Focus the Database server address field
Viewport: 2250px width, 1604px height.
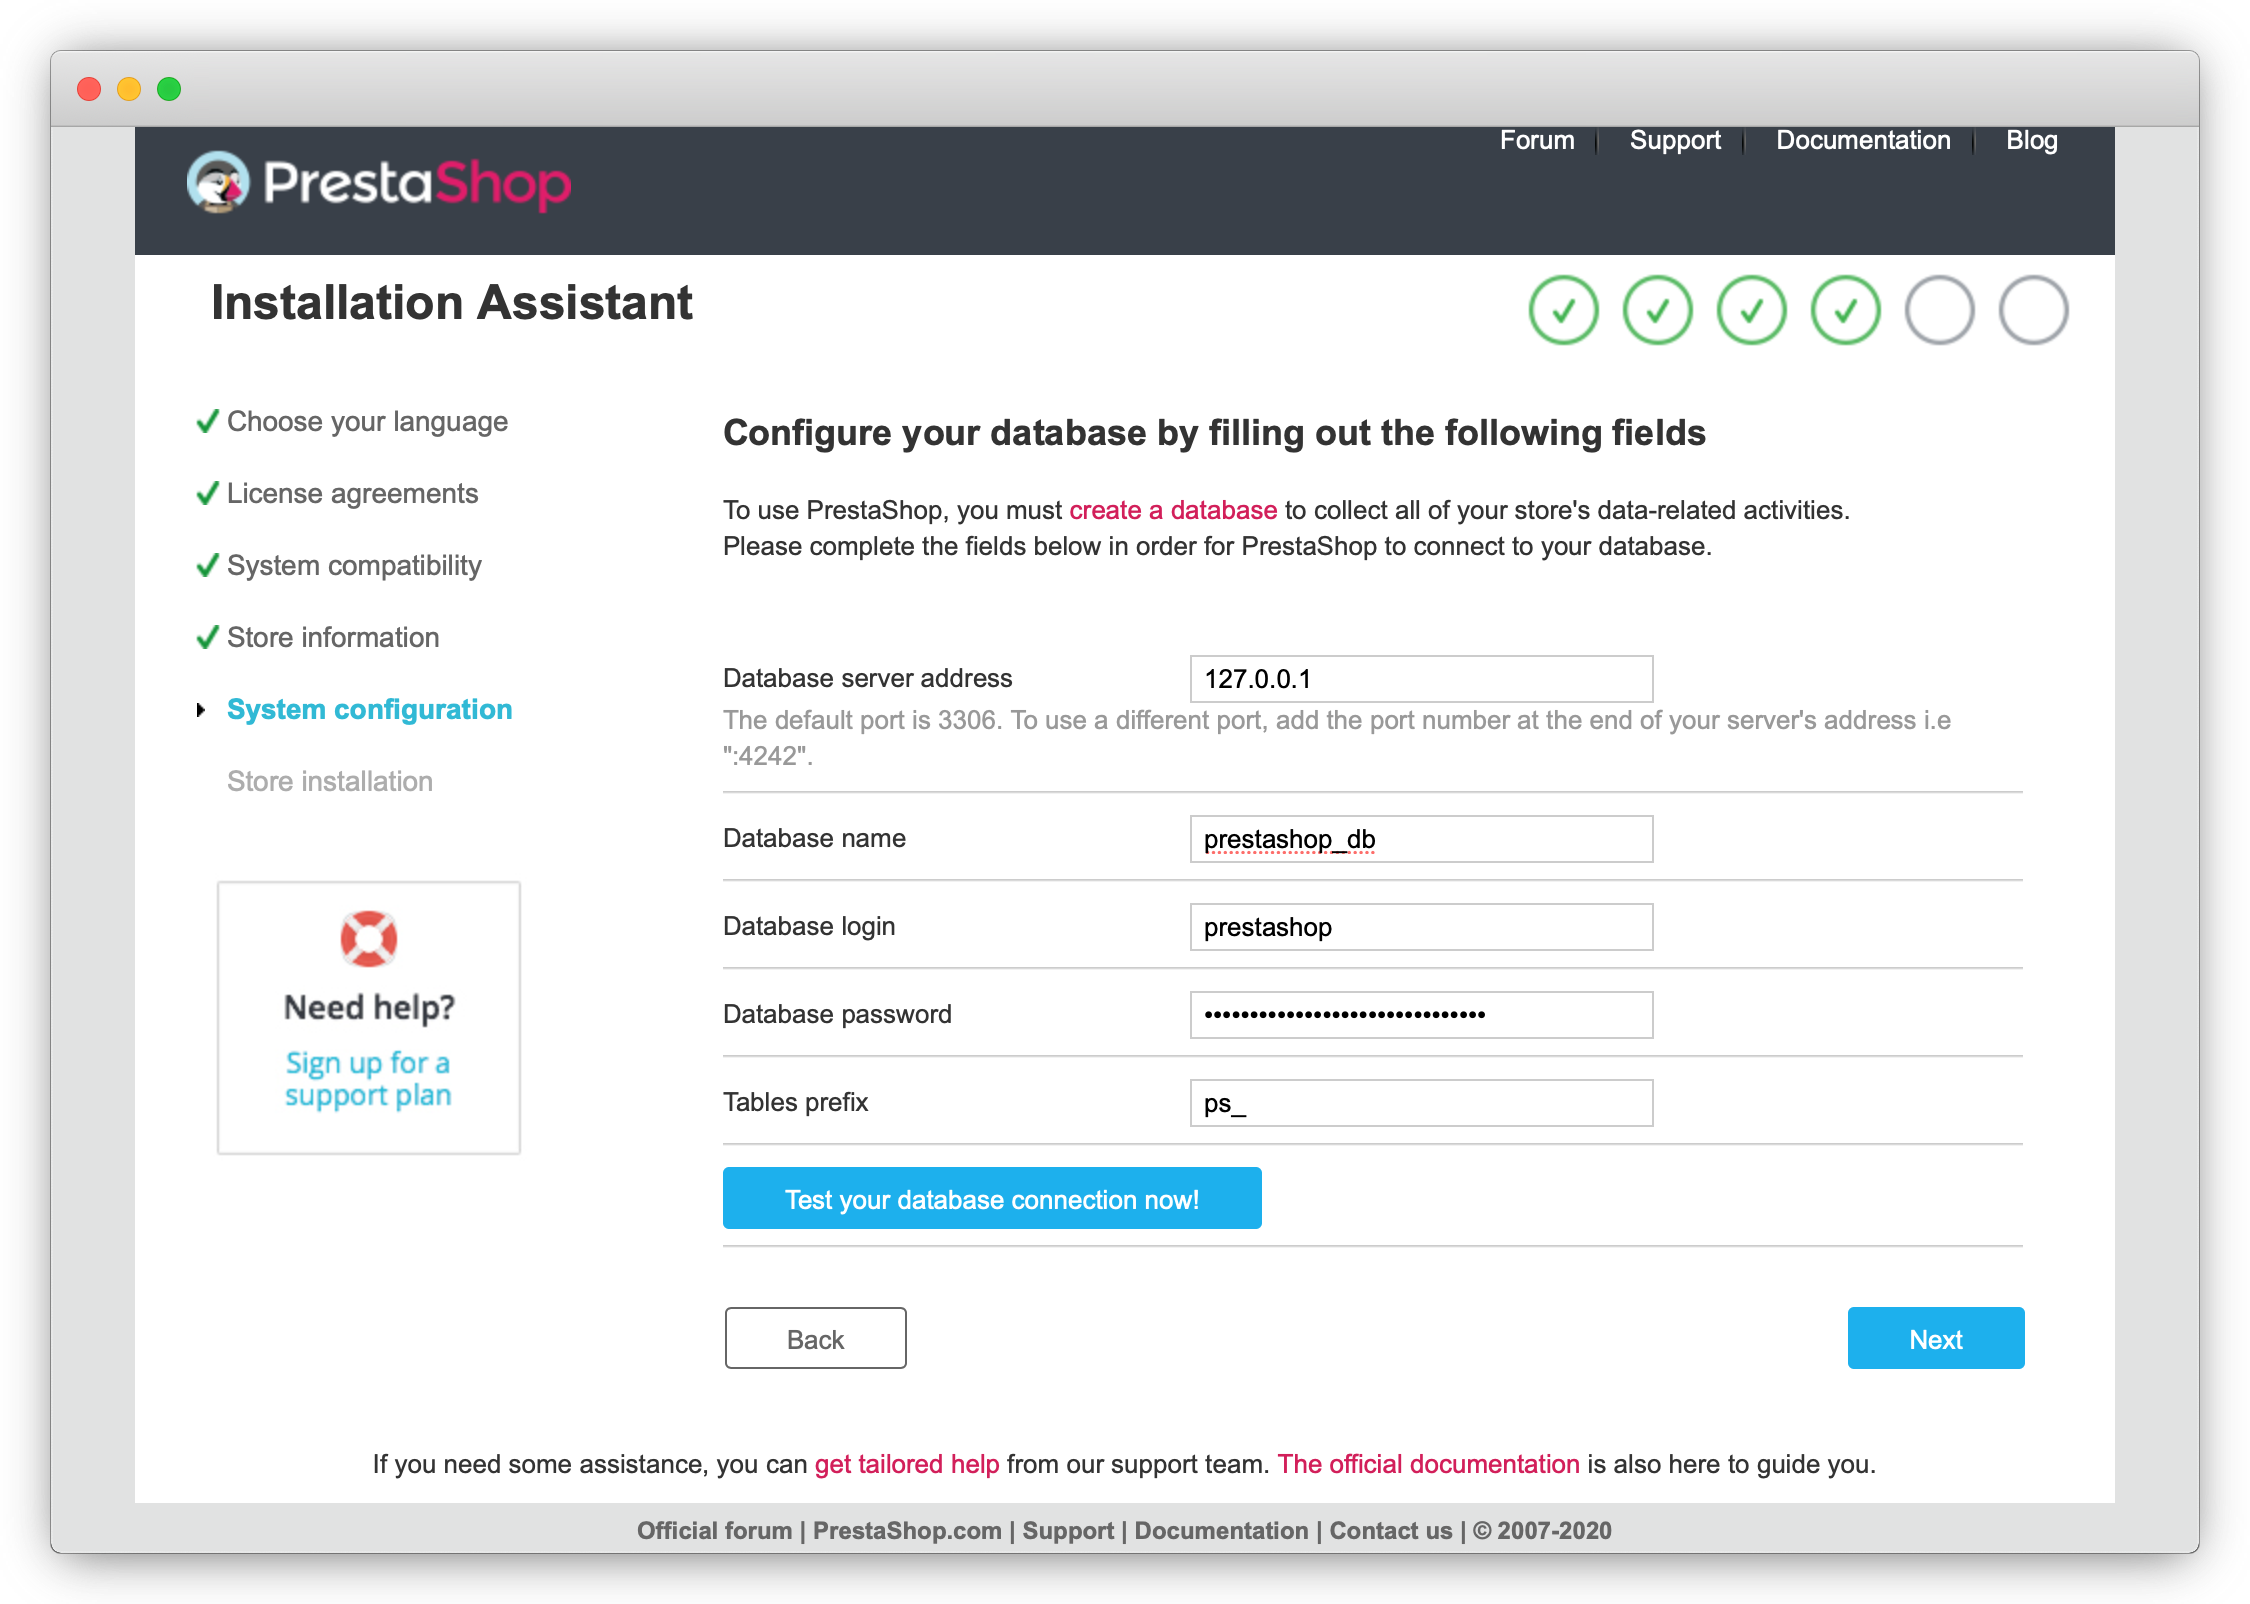(1420, 679)
